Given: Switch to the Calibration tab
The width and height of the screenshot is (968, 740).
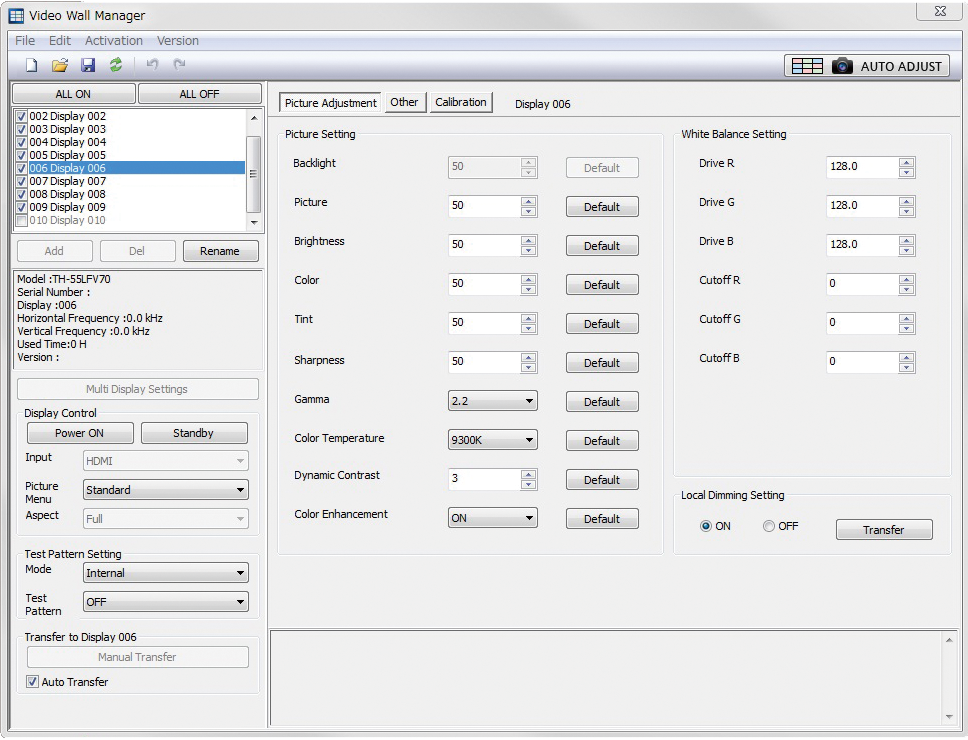Looking at the screenshot, I should coord(461,102).
